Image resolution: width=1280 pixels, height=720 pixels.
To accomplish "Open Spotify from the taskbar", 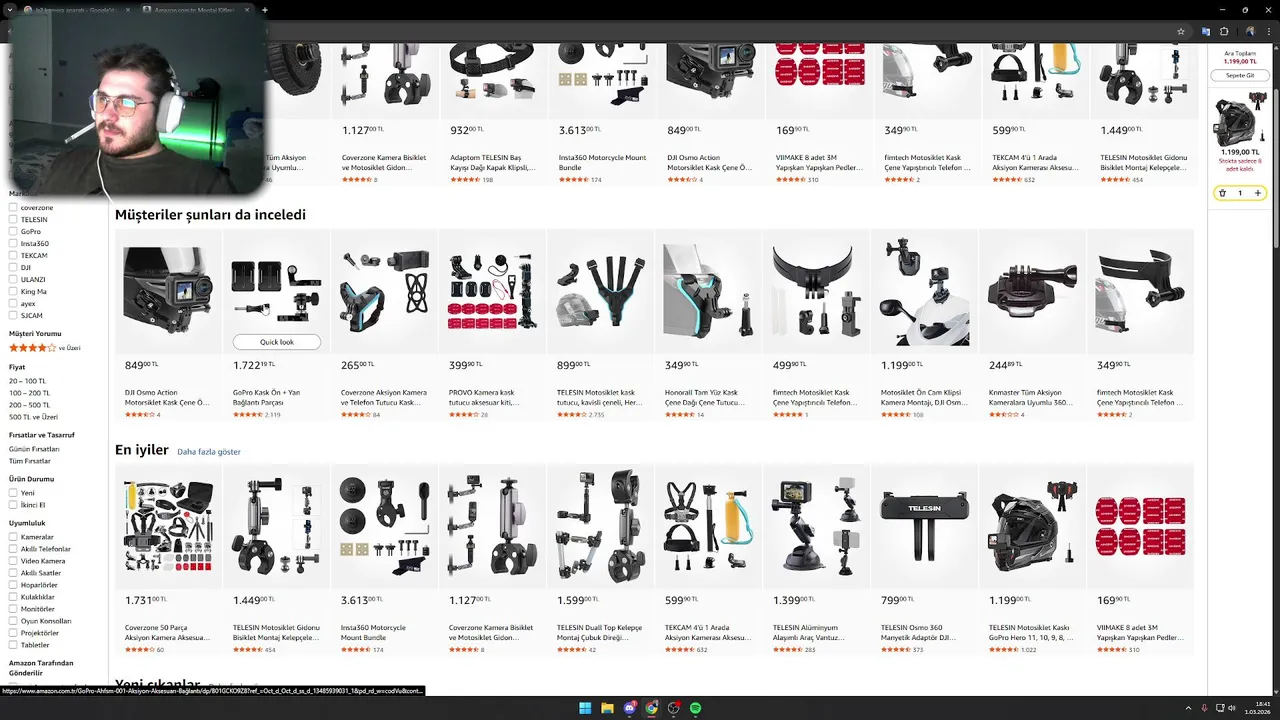I will click(x=695, y=708).
